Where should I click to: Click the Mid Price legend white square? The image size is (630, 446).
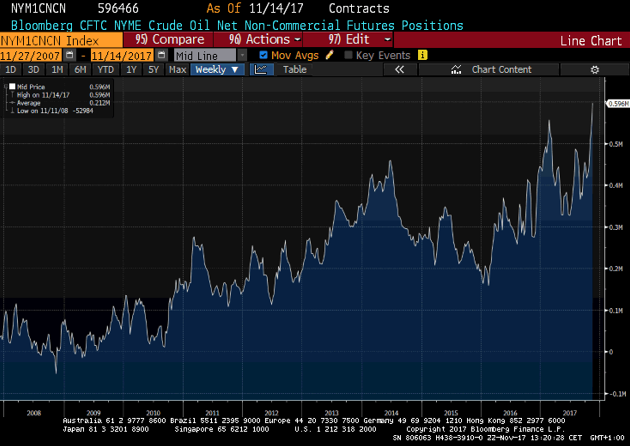12,86
